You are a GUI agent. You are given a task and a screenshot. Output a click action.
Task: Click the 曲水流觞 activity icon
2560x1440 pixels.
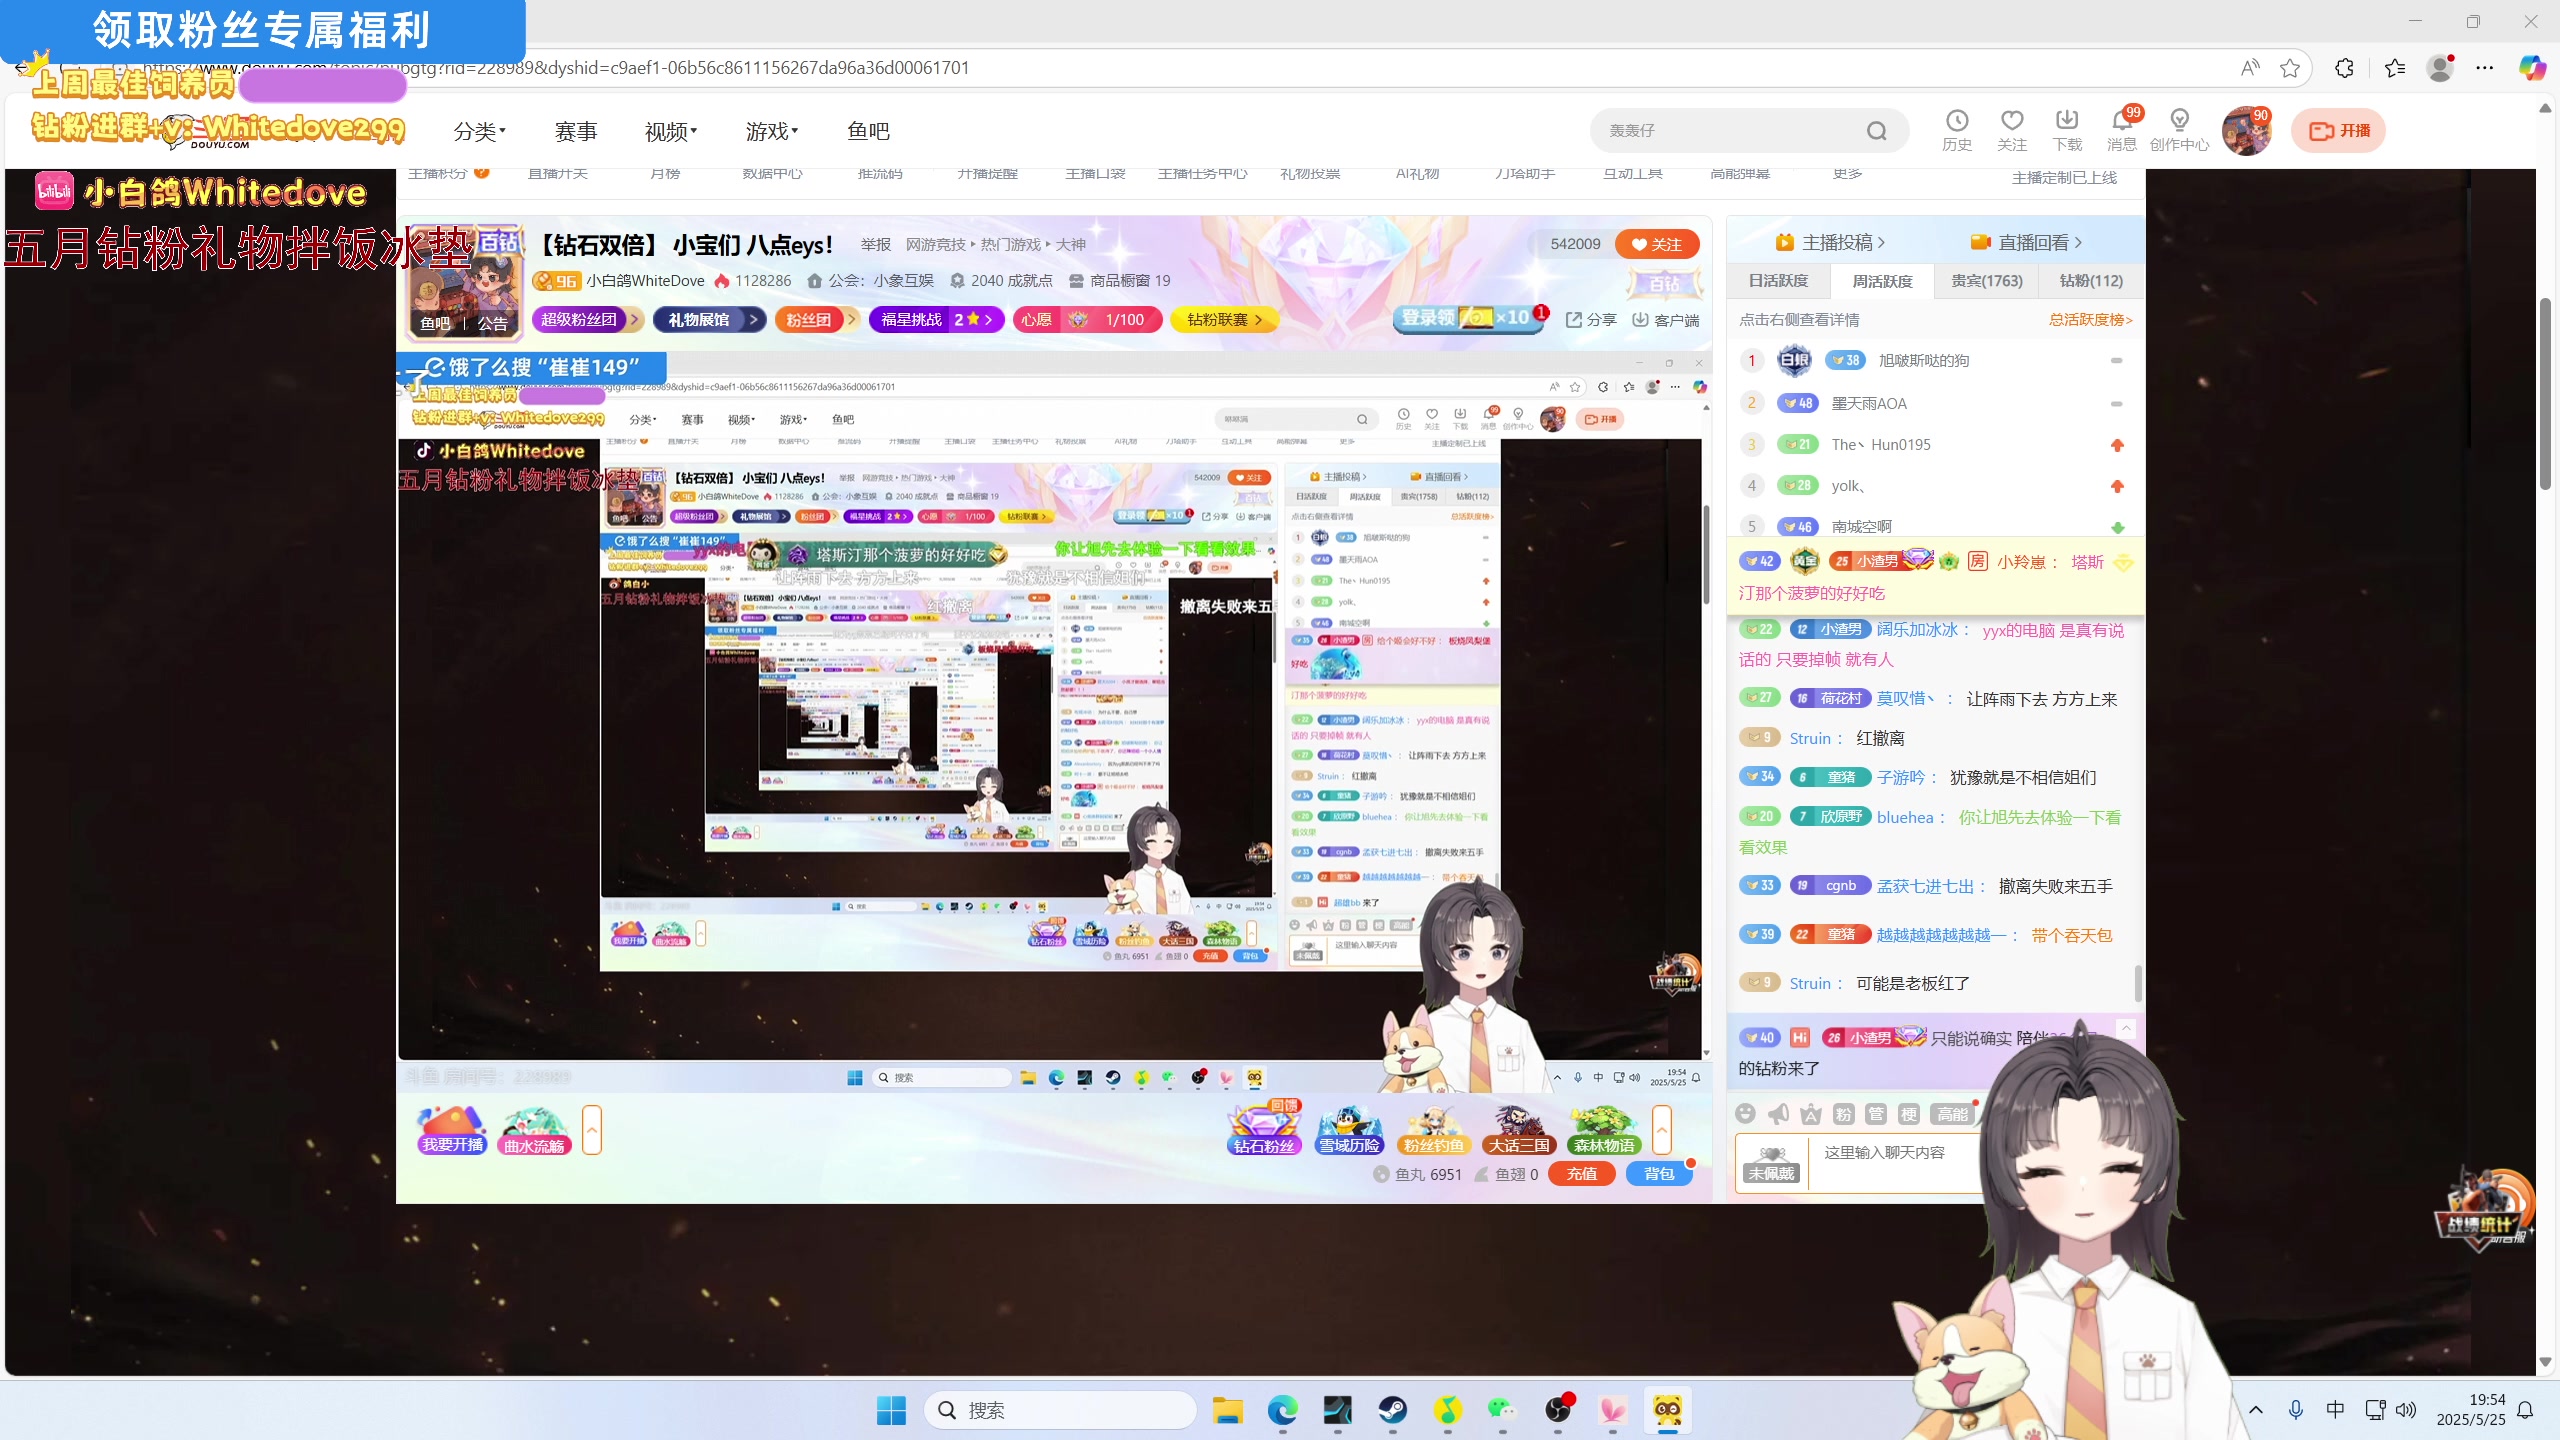[534, 1130]
